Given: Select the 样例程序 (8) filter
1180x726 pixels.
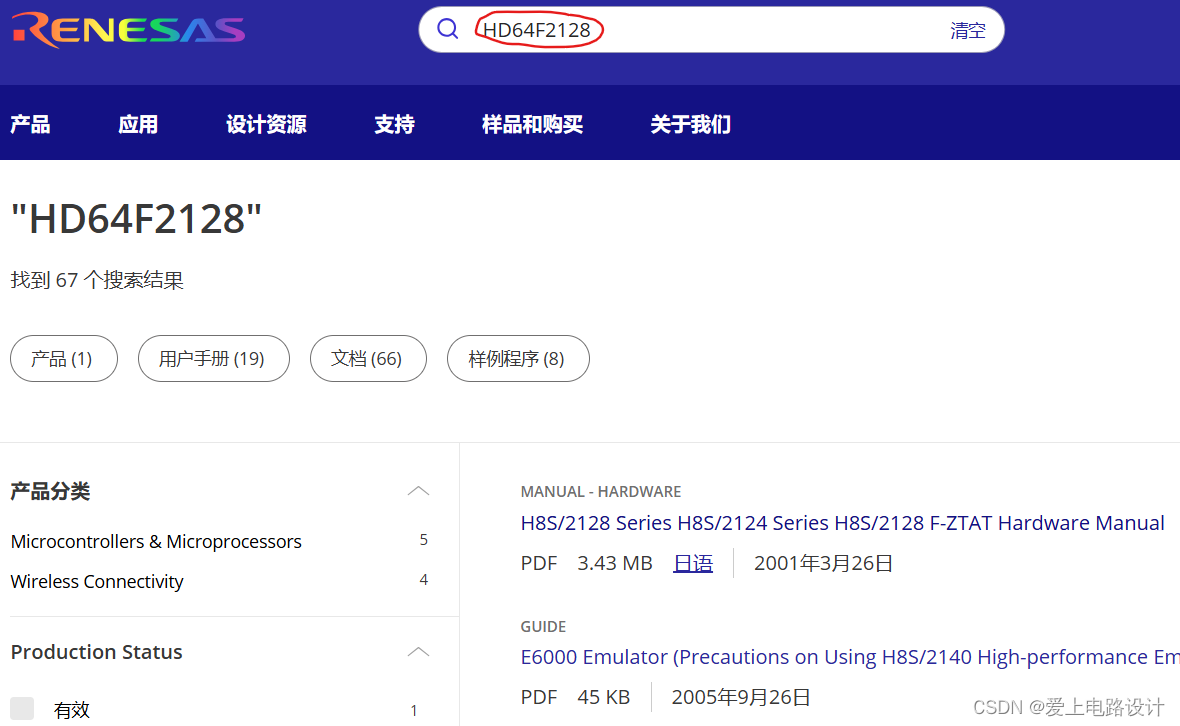Looking at the screenshot, I should point(518,358).
